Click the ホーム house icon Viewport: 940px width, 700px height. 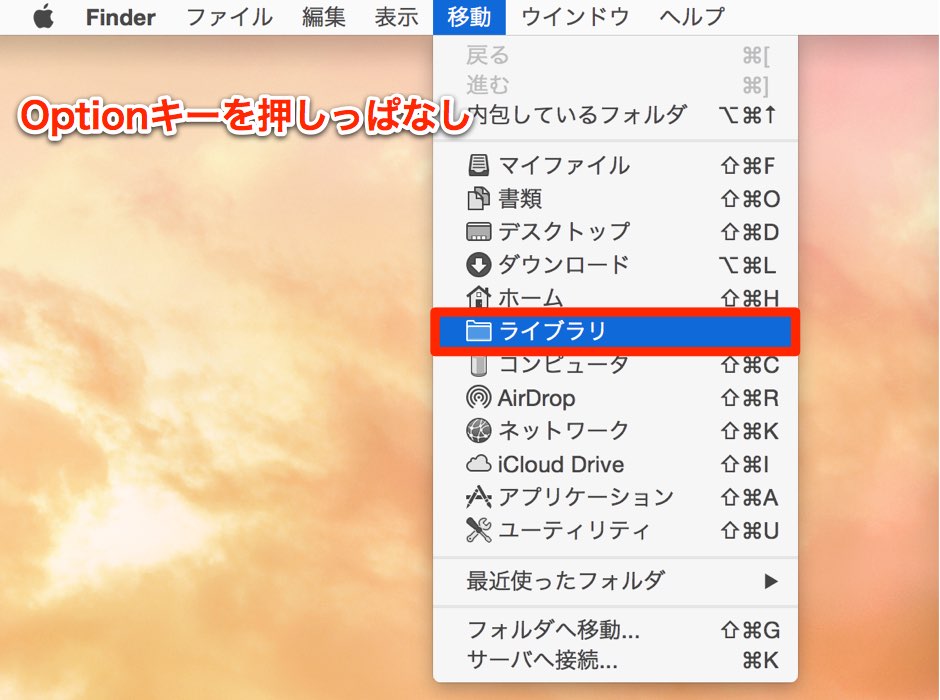click(478, 297)
